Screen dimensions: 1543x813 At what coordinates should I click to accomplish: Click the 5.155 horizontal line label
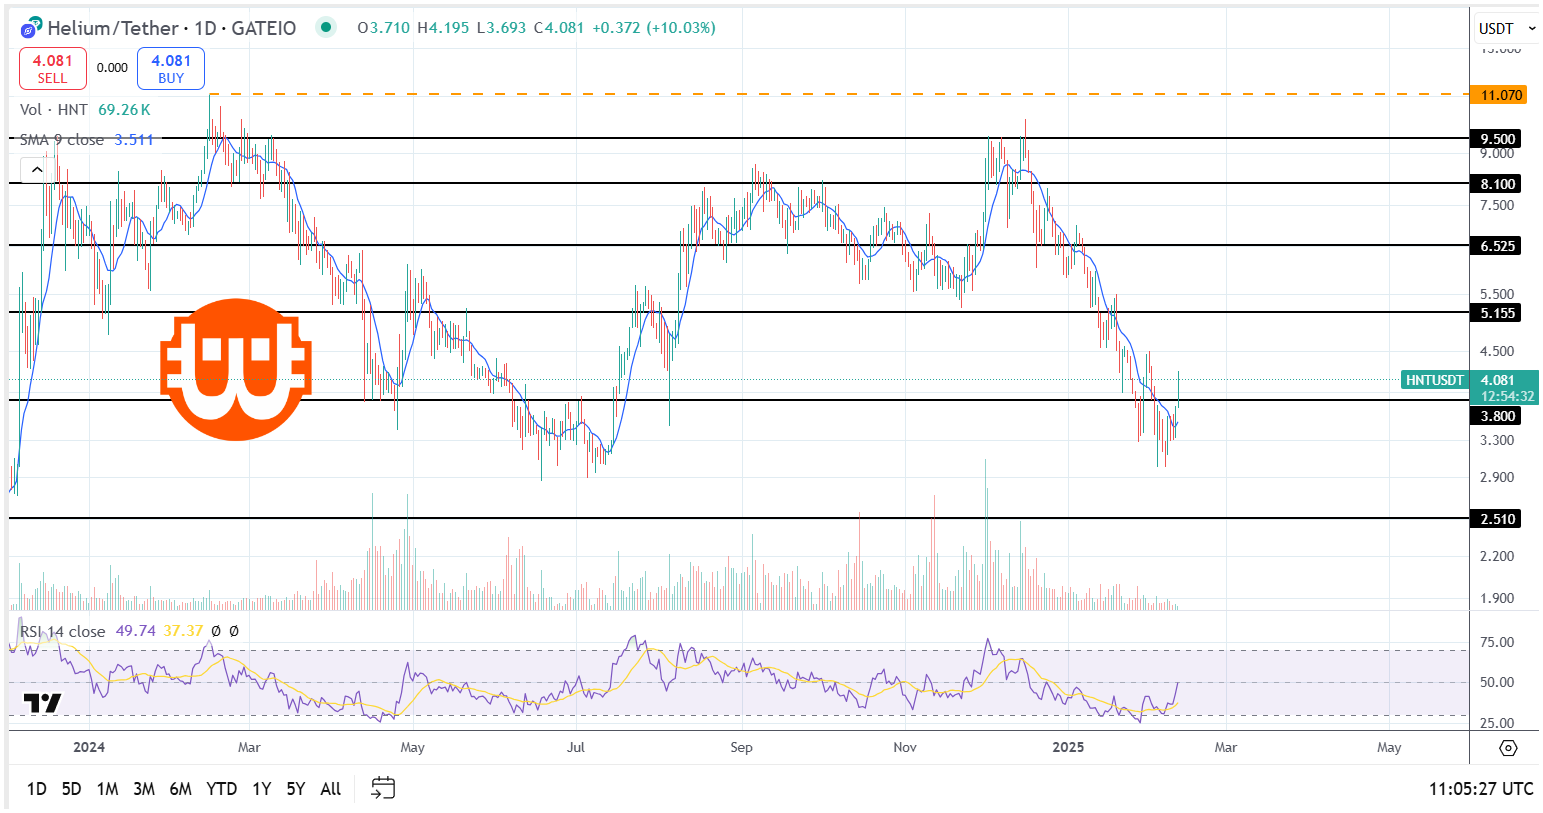(x=1497, y=313)
